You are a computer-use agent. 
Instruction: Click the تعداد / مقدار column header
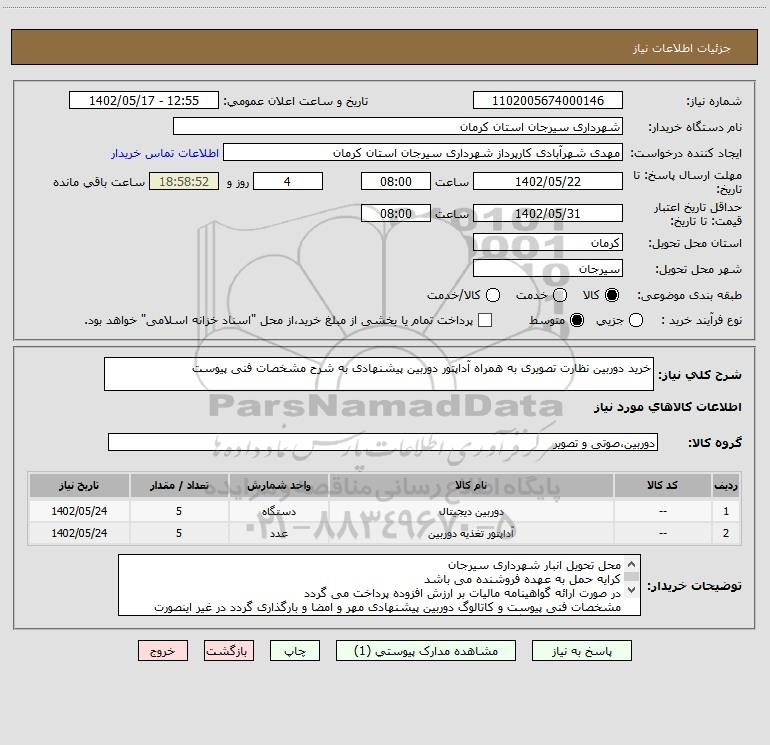(x=179, y=486)
